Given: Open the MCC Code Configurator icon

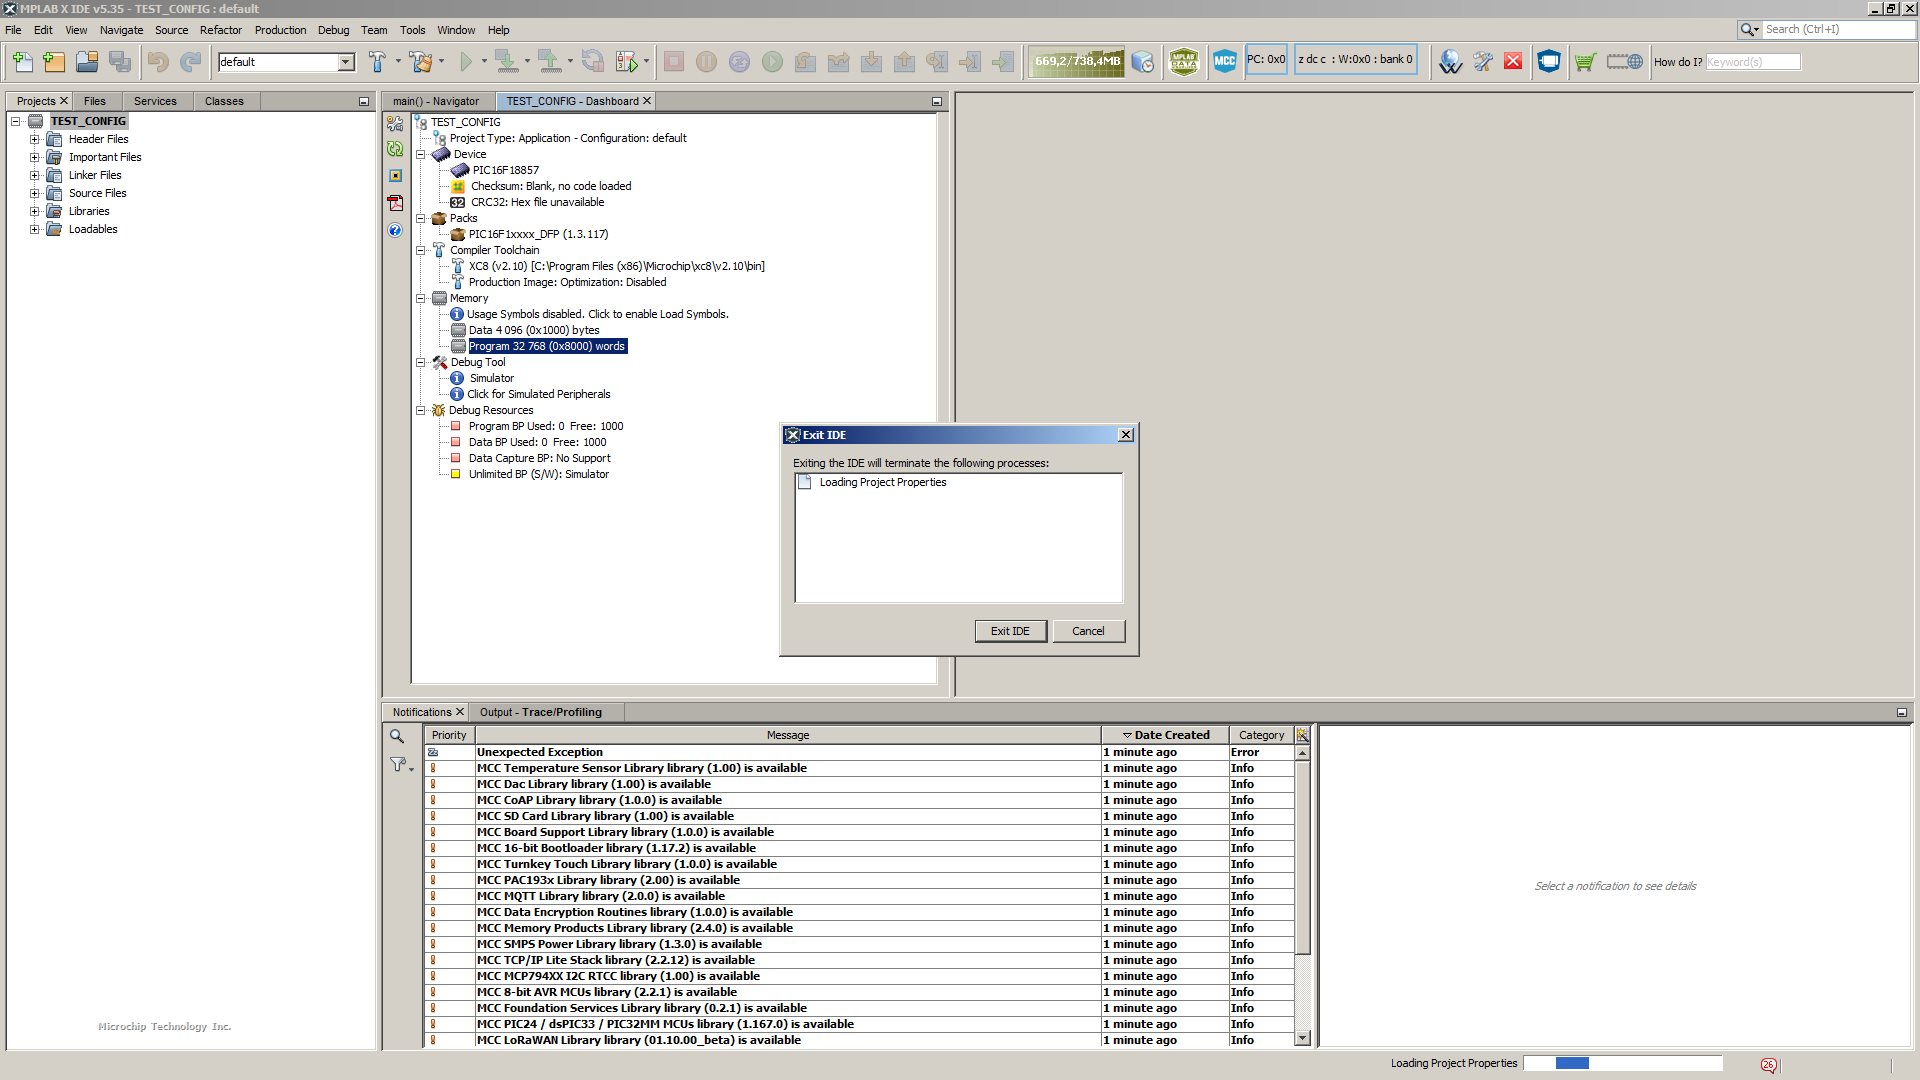Looking at the screenshot, I should [1224, 62].
